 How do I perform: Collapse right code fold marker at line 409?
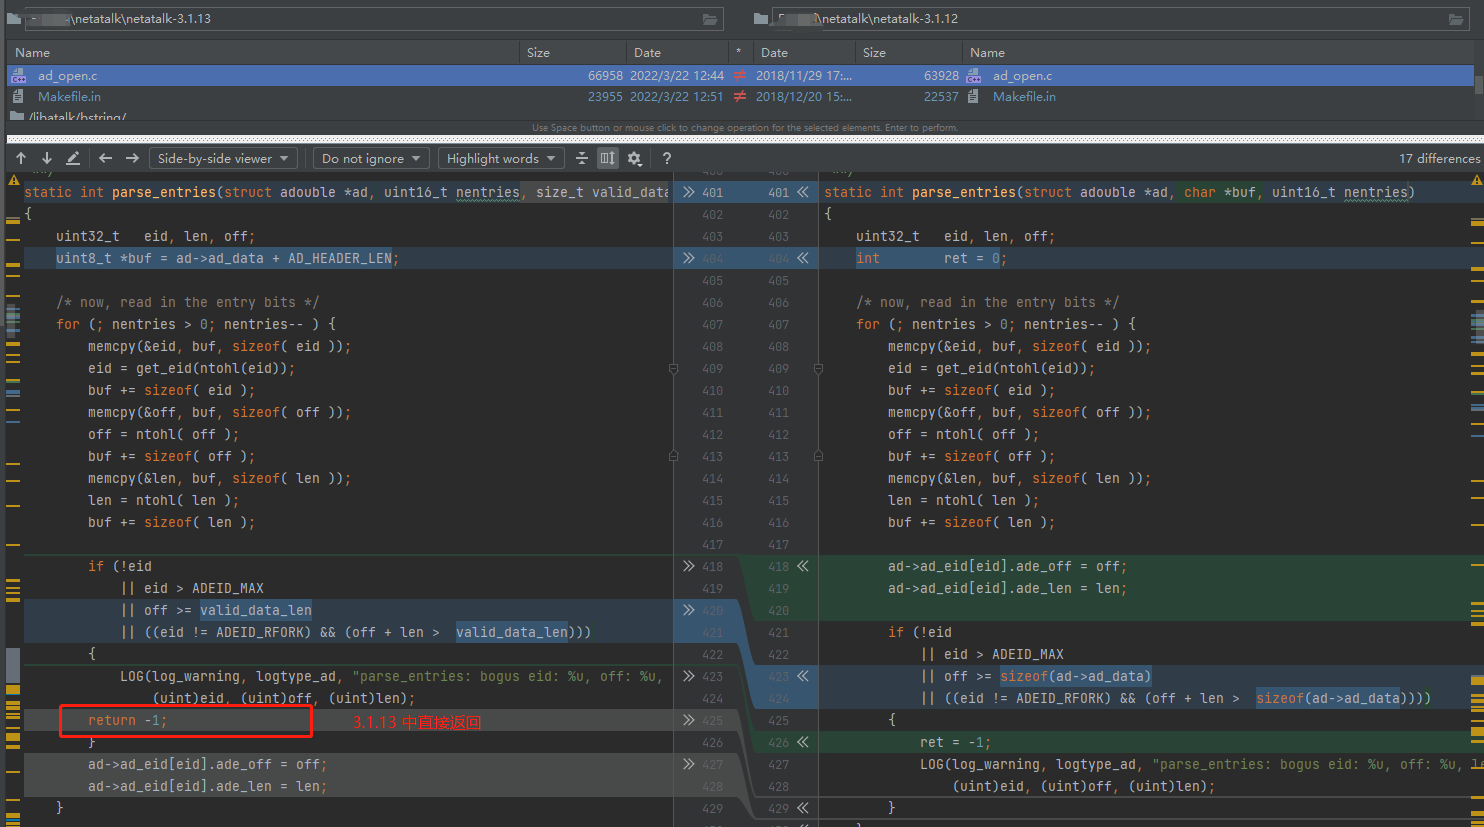(818, 369)
